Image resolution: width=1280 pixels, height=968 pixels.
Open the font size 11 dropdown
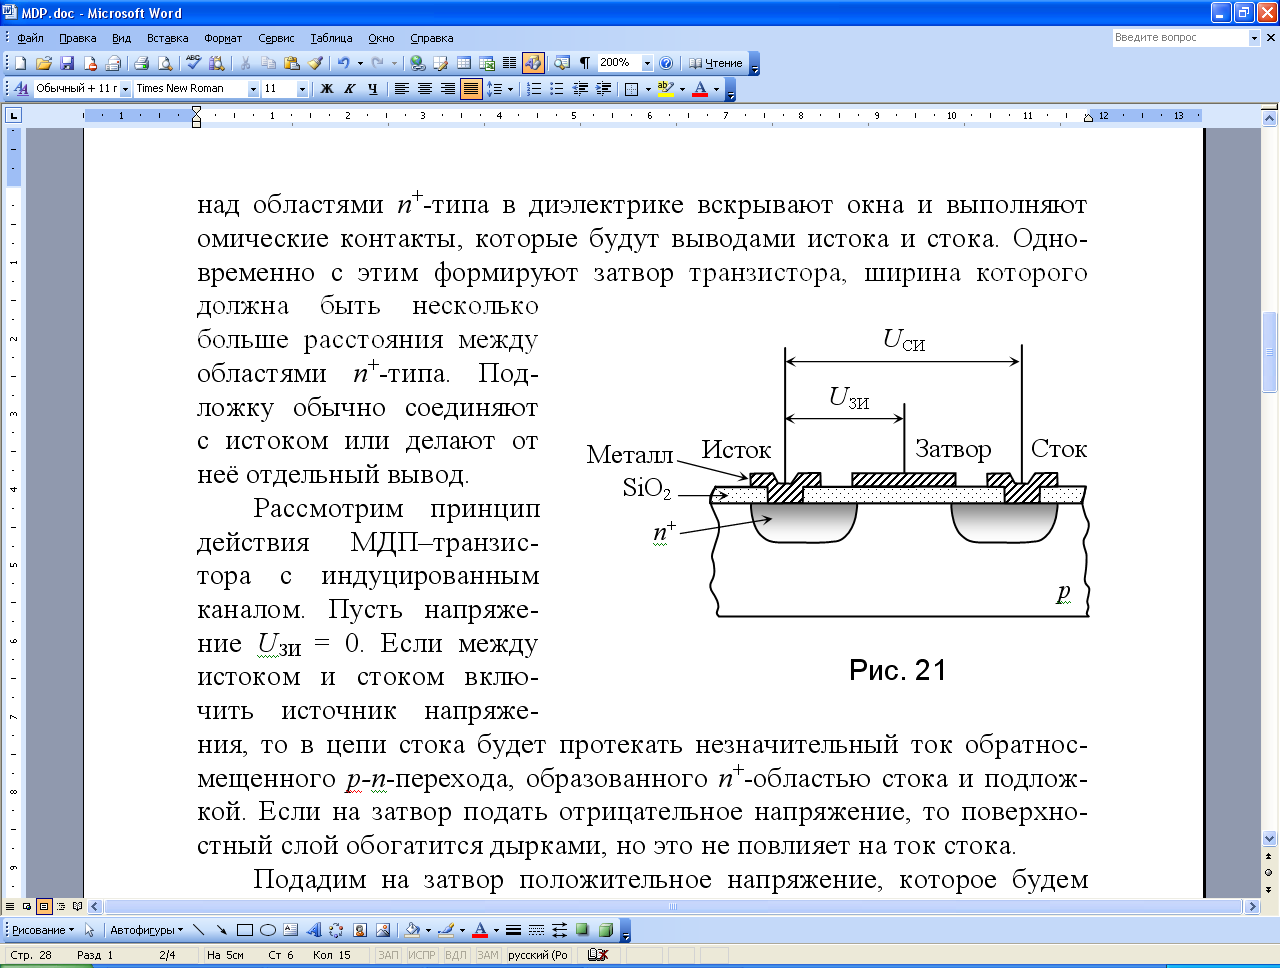[302, 89]
